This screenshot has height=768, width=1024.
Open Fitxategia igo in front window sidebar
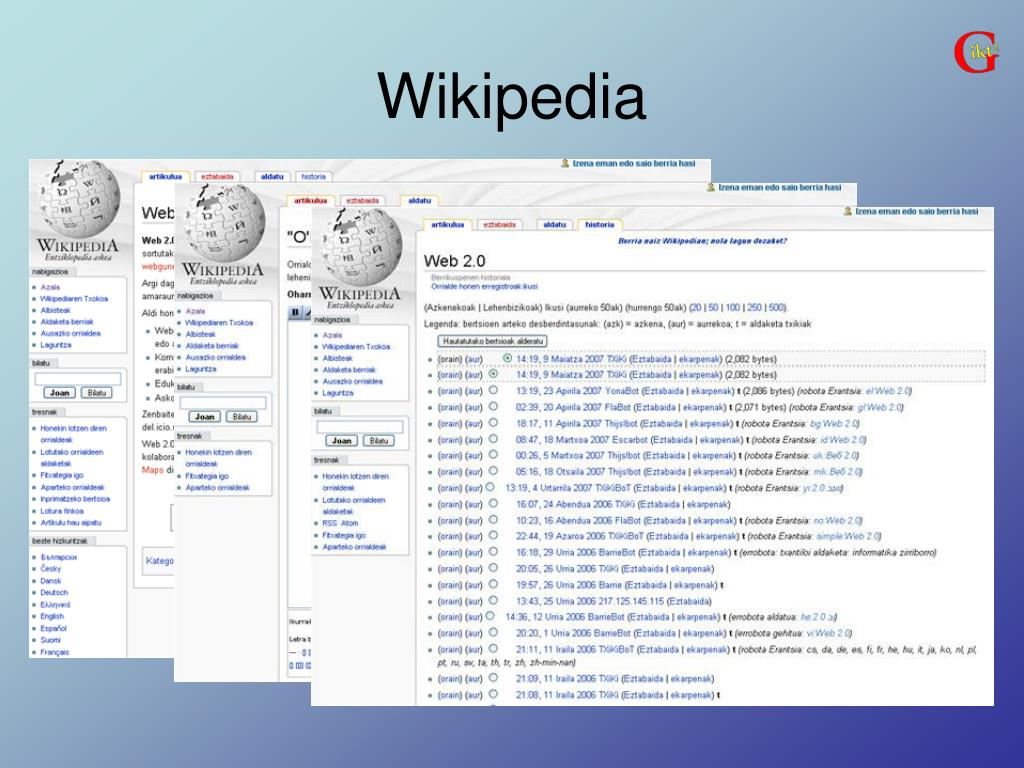(344, 535)
